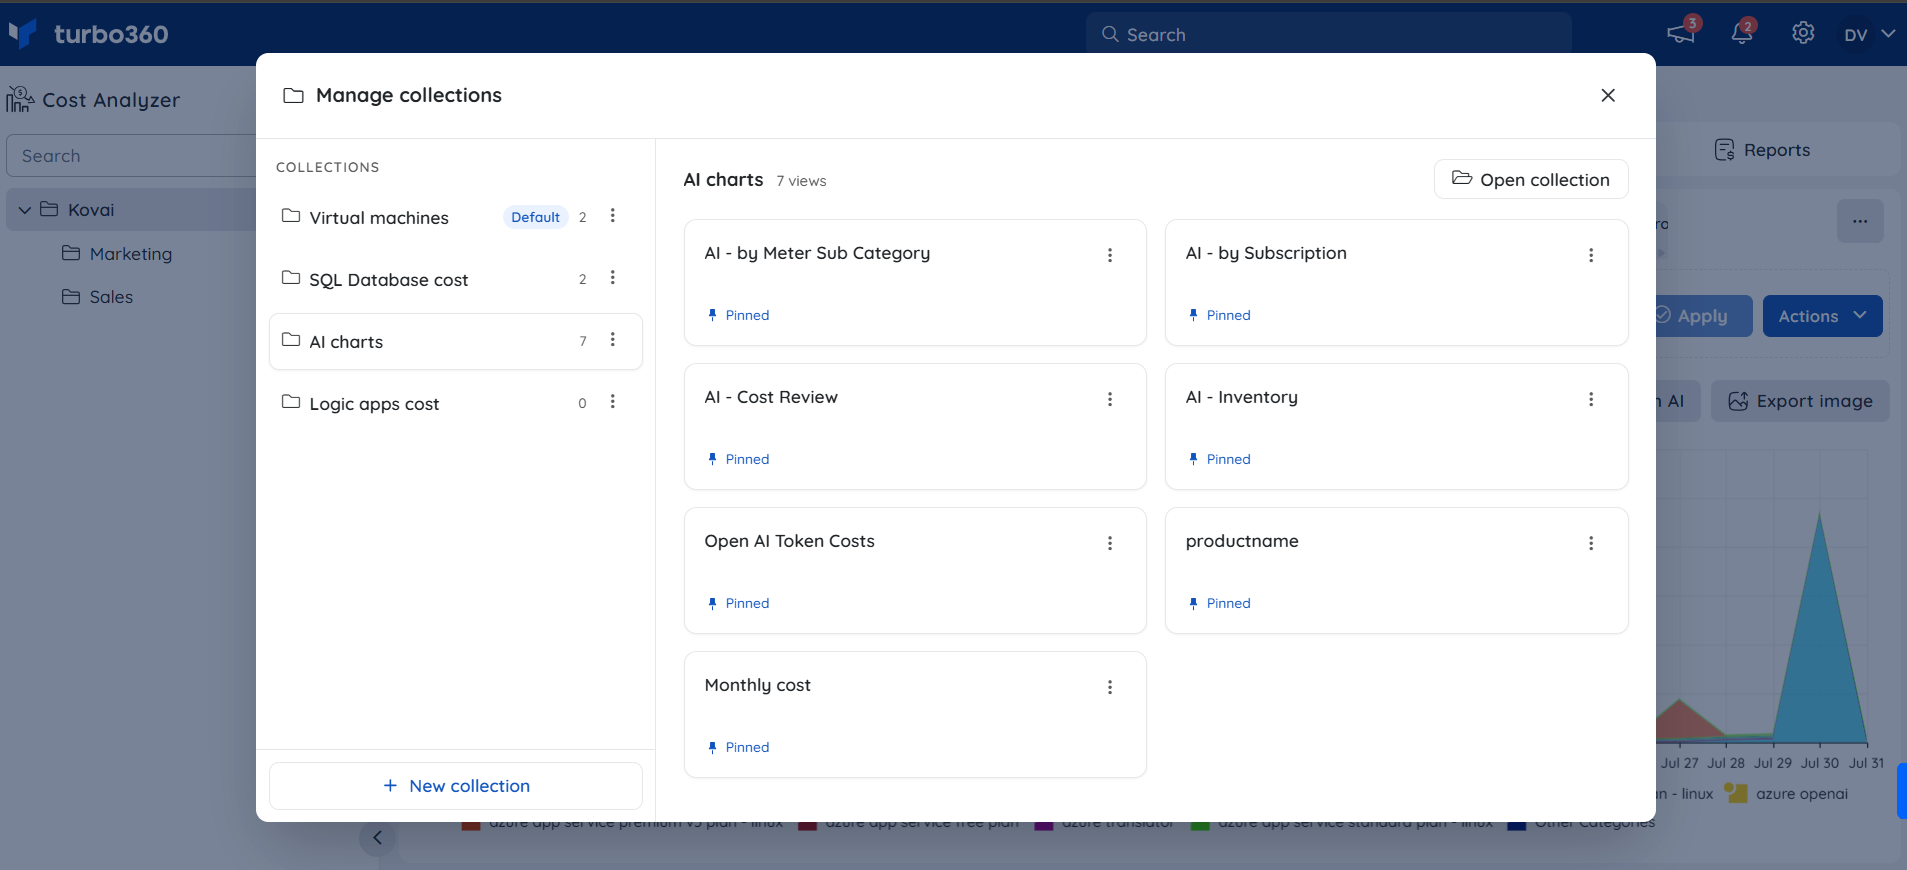Select the SQL Database cost collection
1907x870 pixels.
pos(456,279)
